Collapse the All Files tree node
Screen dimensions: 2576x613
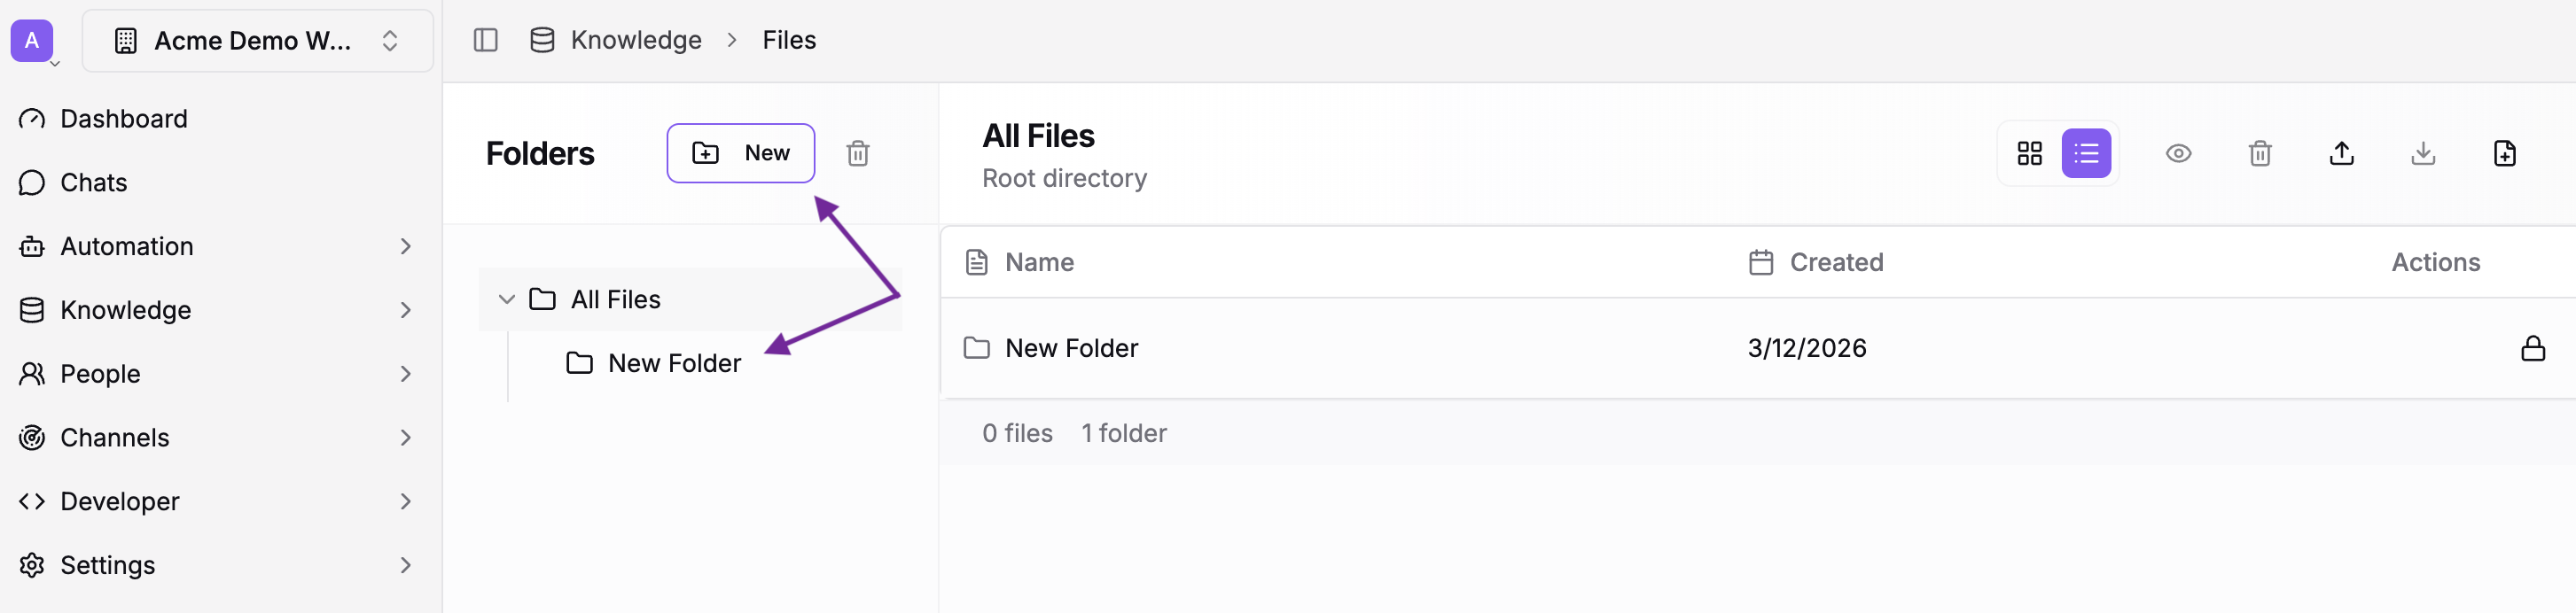[507, 298]
